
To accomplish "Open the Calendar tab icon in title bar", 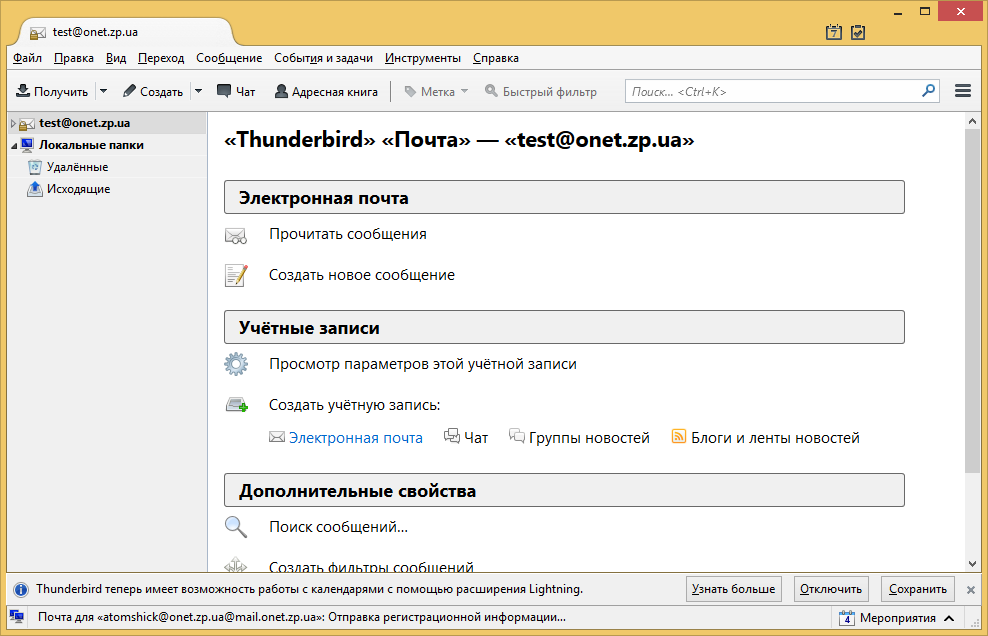I will point(834,32).
